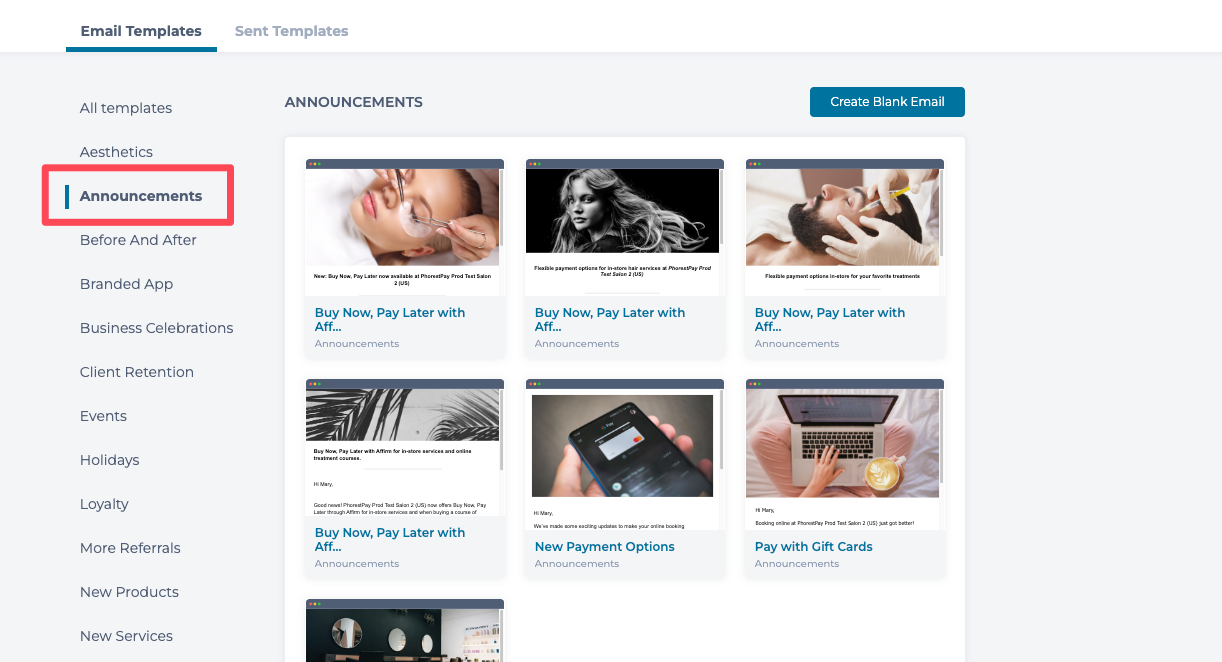This screenshot has width=1222, height=662.
Task: Select Aesthetics in the sidebar
Action: pos(116,152)
